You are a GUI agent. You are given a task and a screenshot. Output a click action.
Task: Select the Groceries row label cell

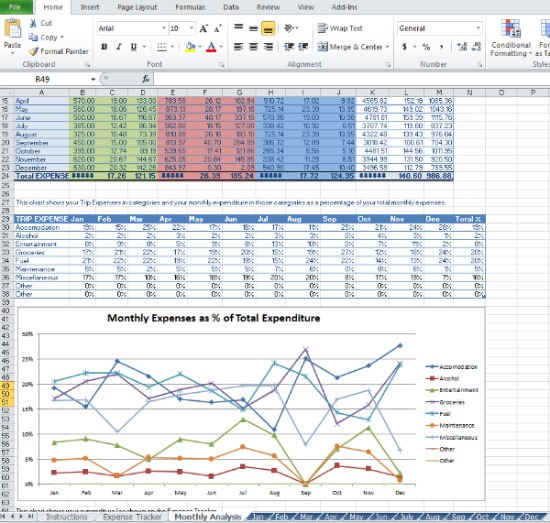41,252
